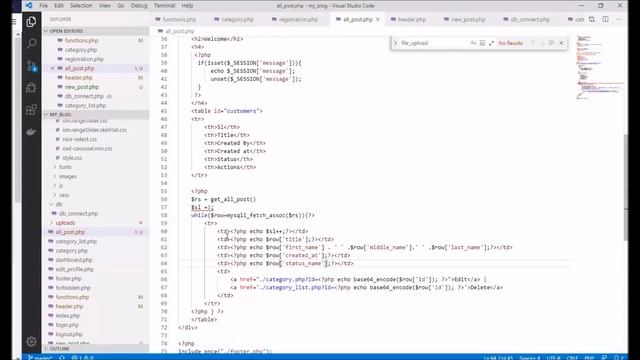Open the Edit menu

pyautogui.click(x=59, y=6)
